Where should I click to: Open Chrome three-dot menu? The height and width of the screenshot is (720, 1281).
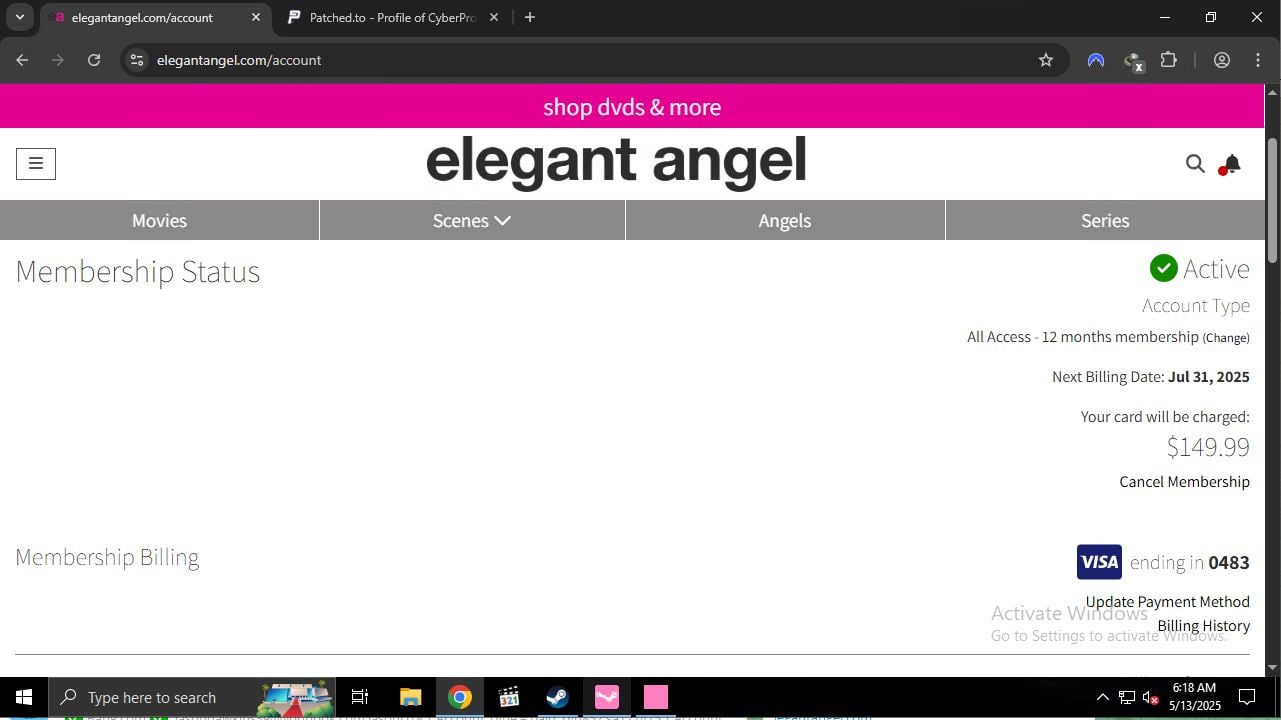[1258, 60]
